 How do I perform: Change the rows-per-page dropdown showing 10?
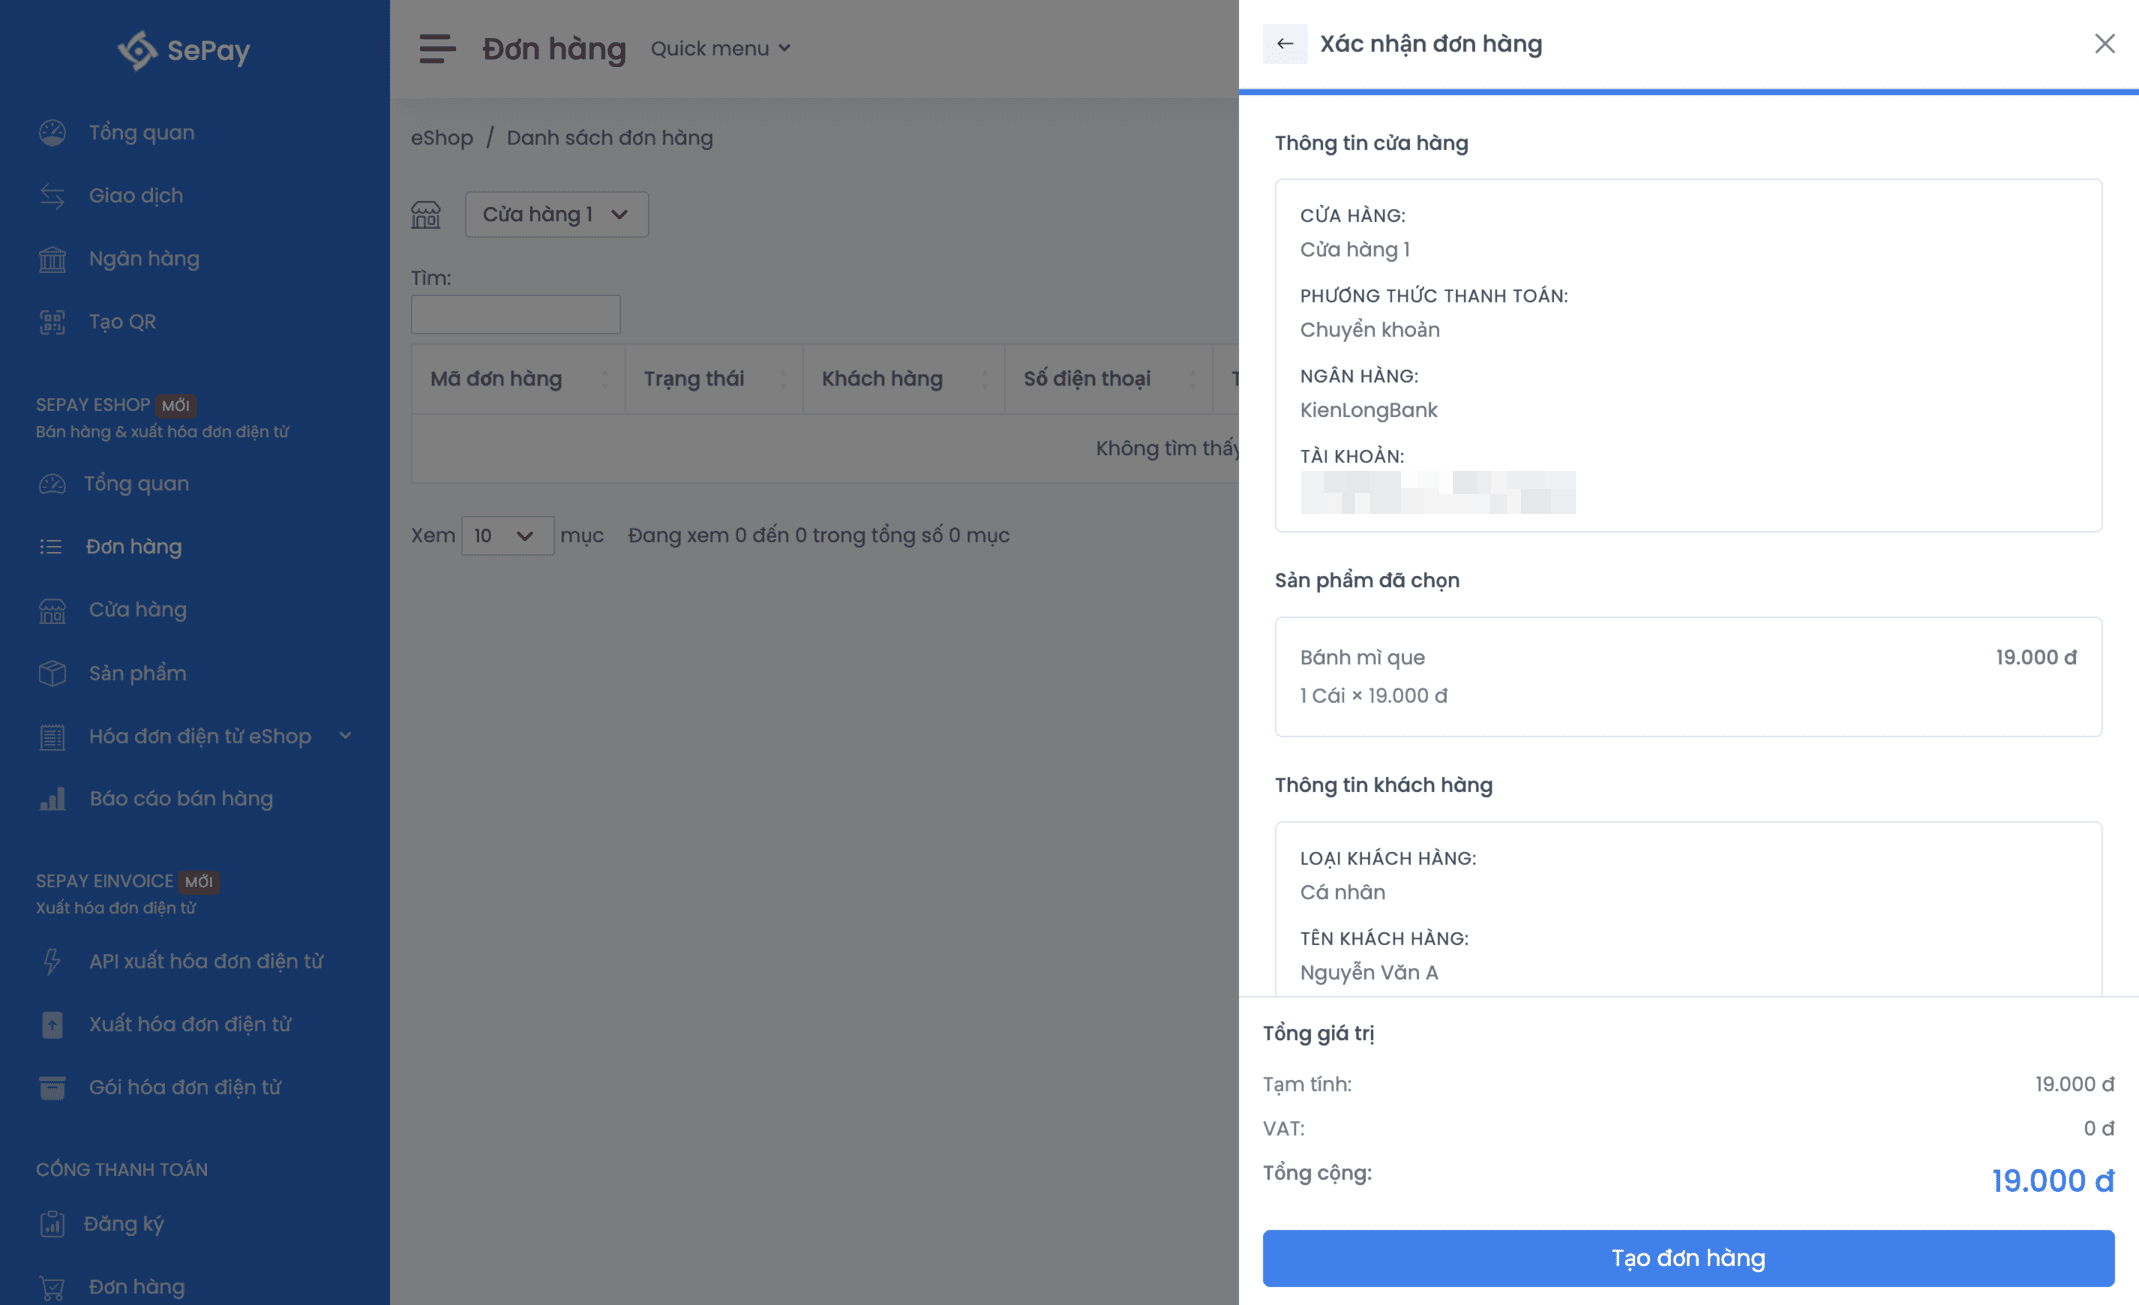(x=506, y=536)
